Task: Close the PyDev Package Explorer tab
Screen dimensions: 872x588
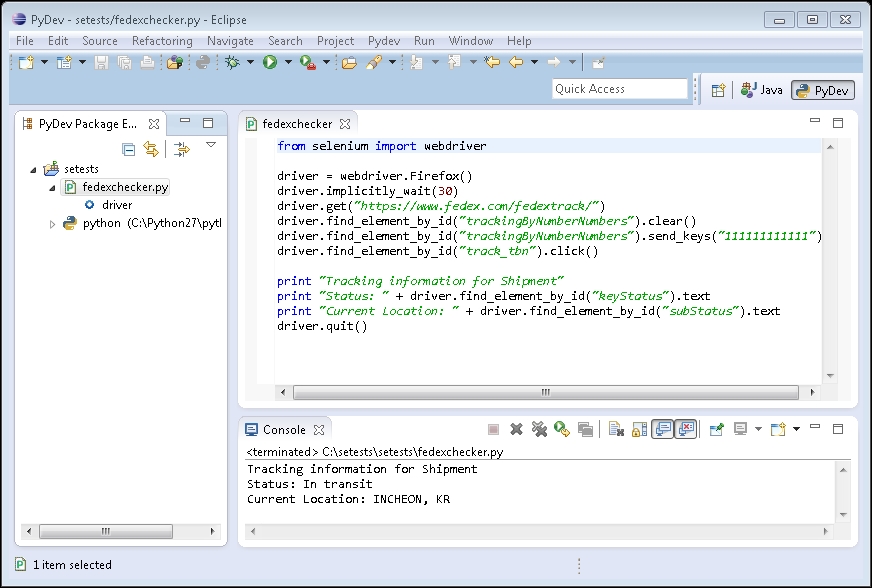Action: (x=154, y=124)
